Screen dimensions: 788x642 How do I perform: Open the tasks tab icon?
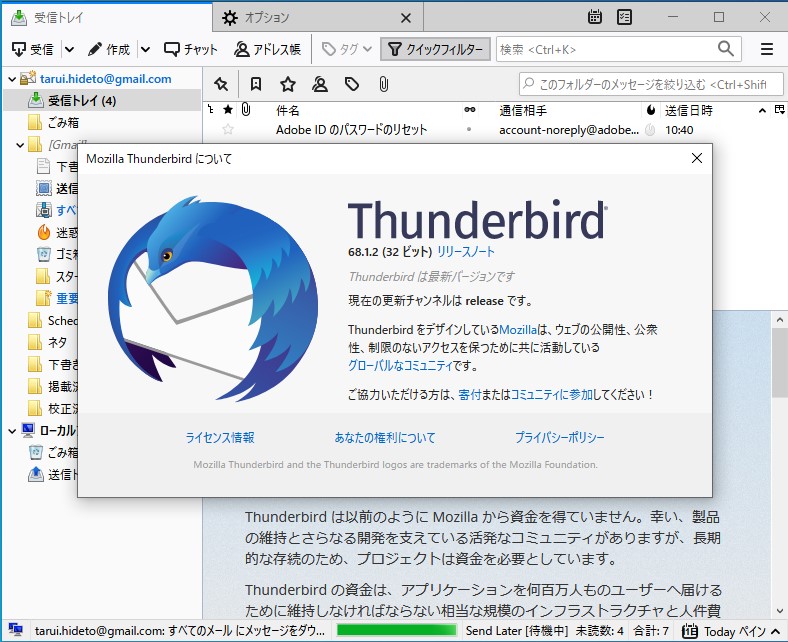[624, 17]
